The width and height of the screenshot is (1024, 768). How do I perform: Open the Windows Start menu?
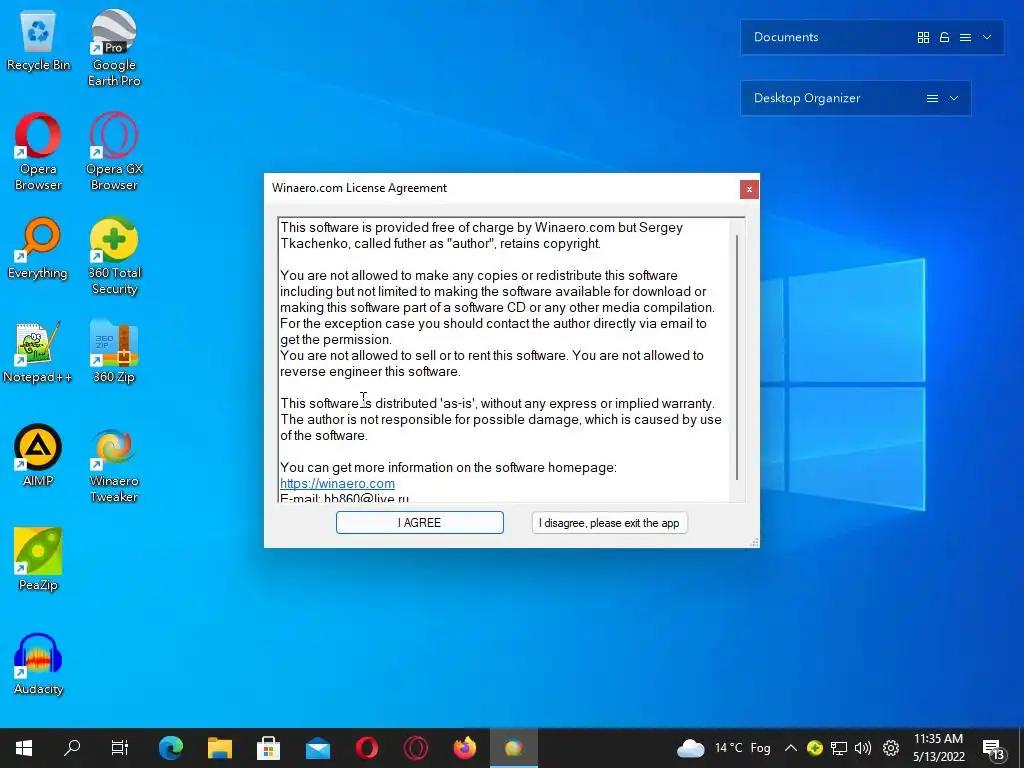tap(24, 748)
